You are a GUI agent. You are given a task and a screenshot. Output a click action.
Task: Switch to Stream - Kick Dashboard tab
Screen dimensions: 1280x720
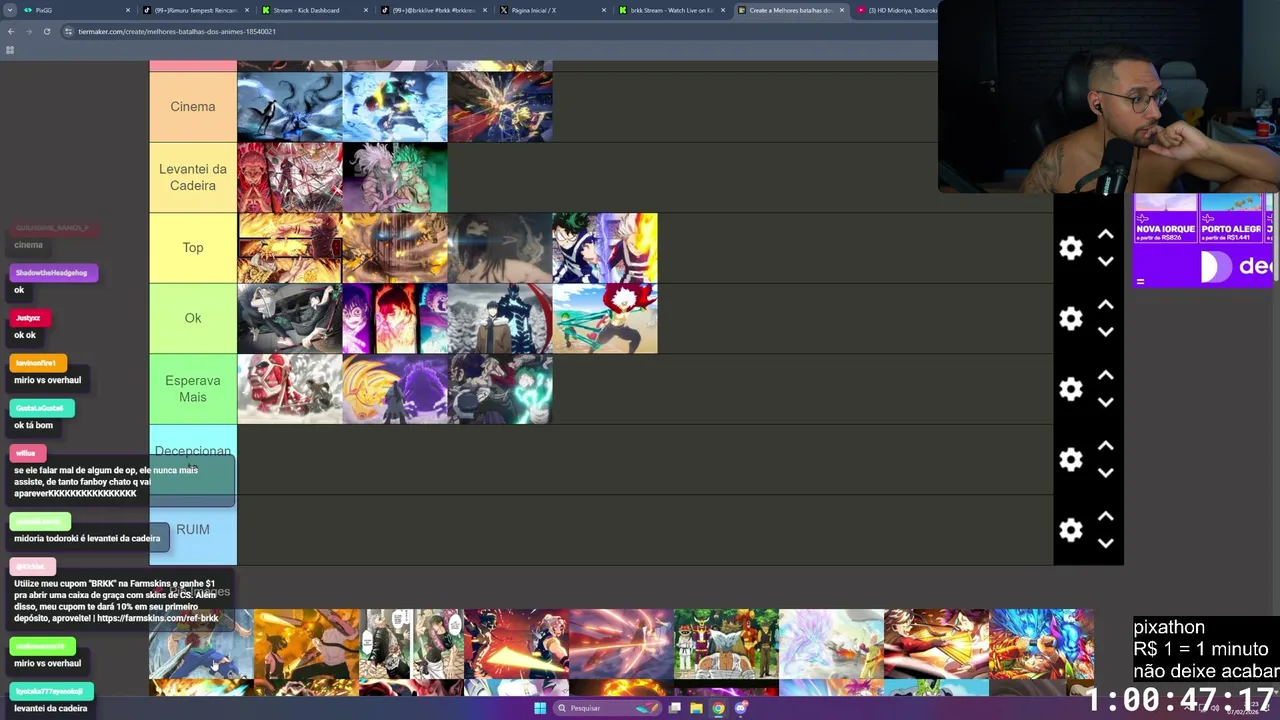pyautogui.click(x=316, y=10)
